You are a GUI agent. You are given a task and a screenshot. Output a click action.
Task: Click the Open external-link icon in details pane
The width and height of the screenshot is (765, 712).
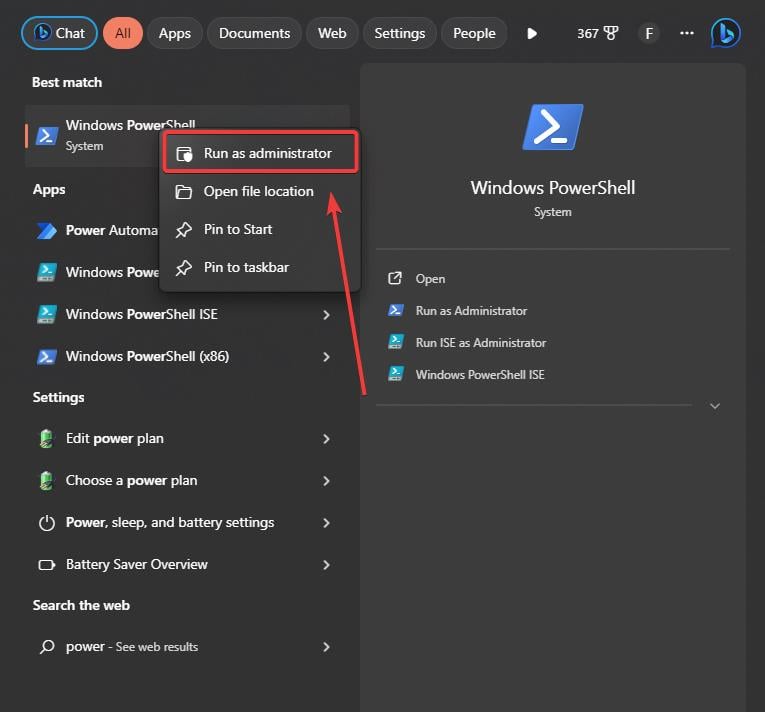(395, 278)
